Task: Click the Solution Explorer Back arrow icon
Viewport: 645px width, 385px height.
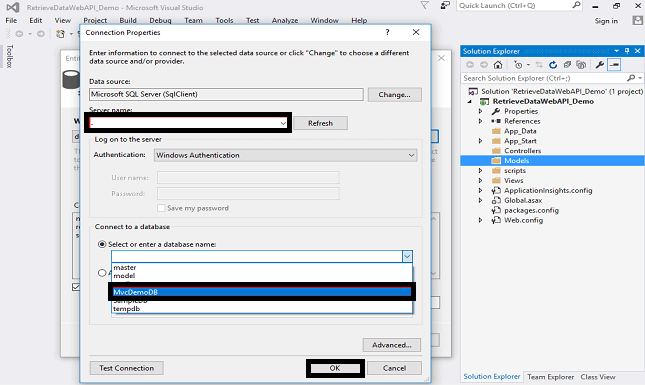Action: pos(470,65)
